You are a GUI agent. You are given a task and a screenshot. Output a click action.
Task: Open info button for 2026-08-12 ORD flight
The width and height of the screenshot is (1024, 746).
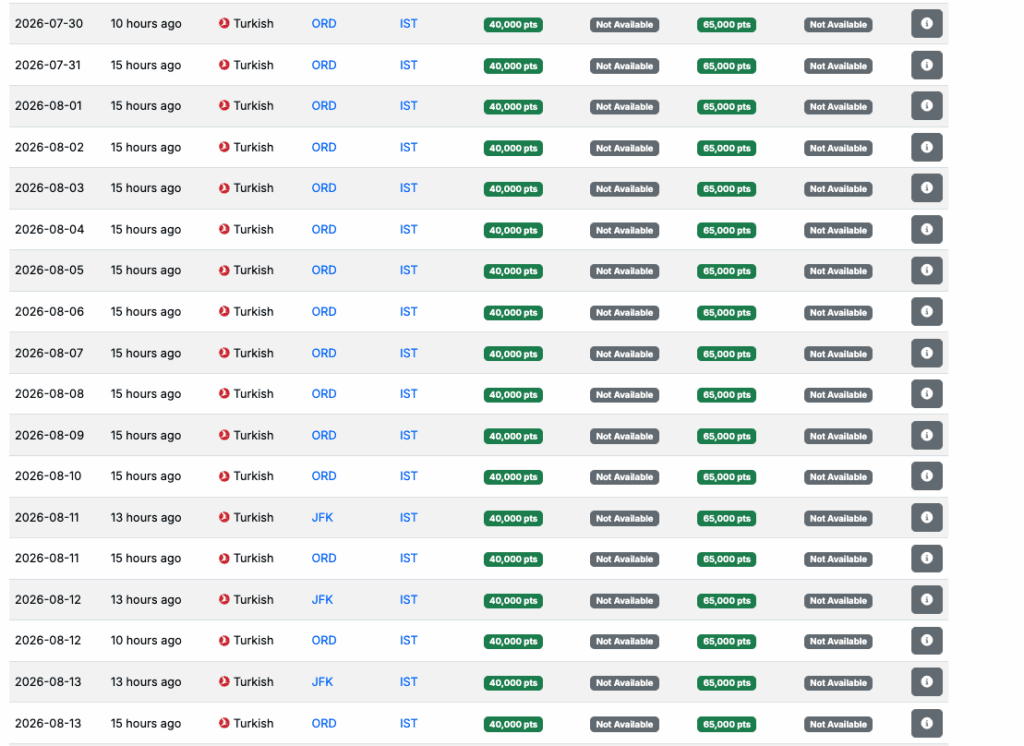pos(926,640)
